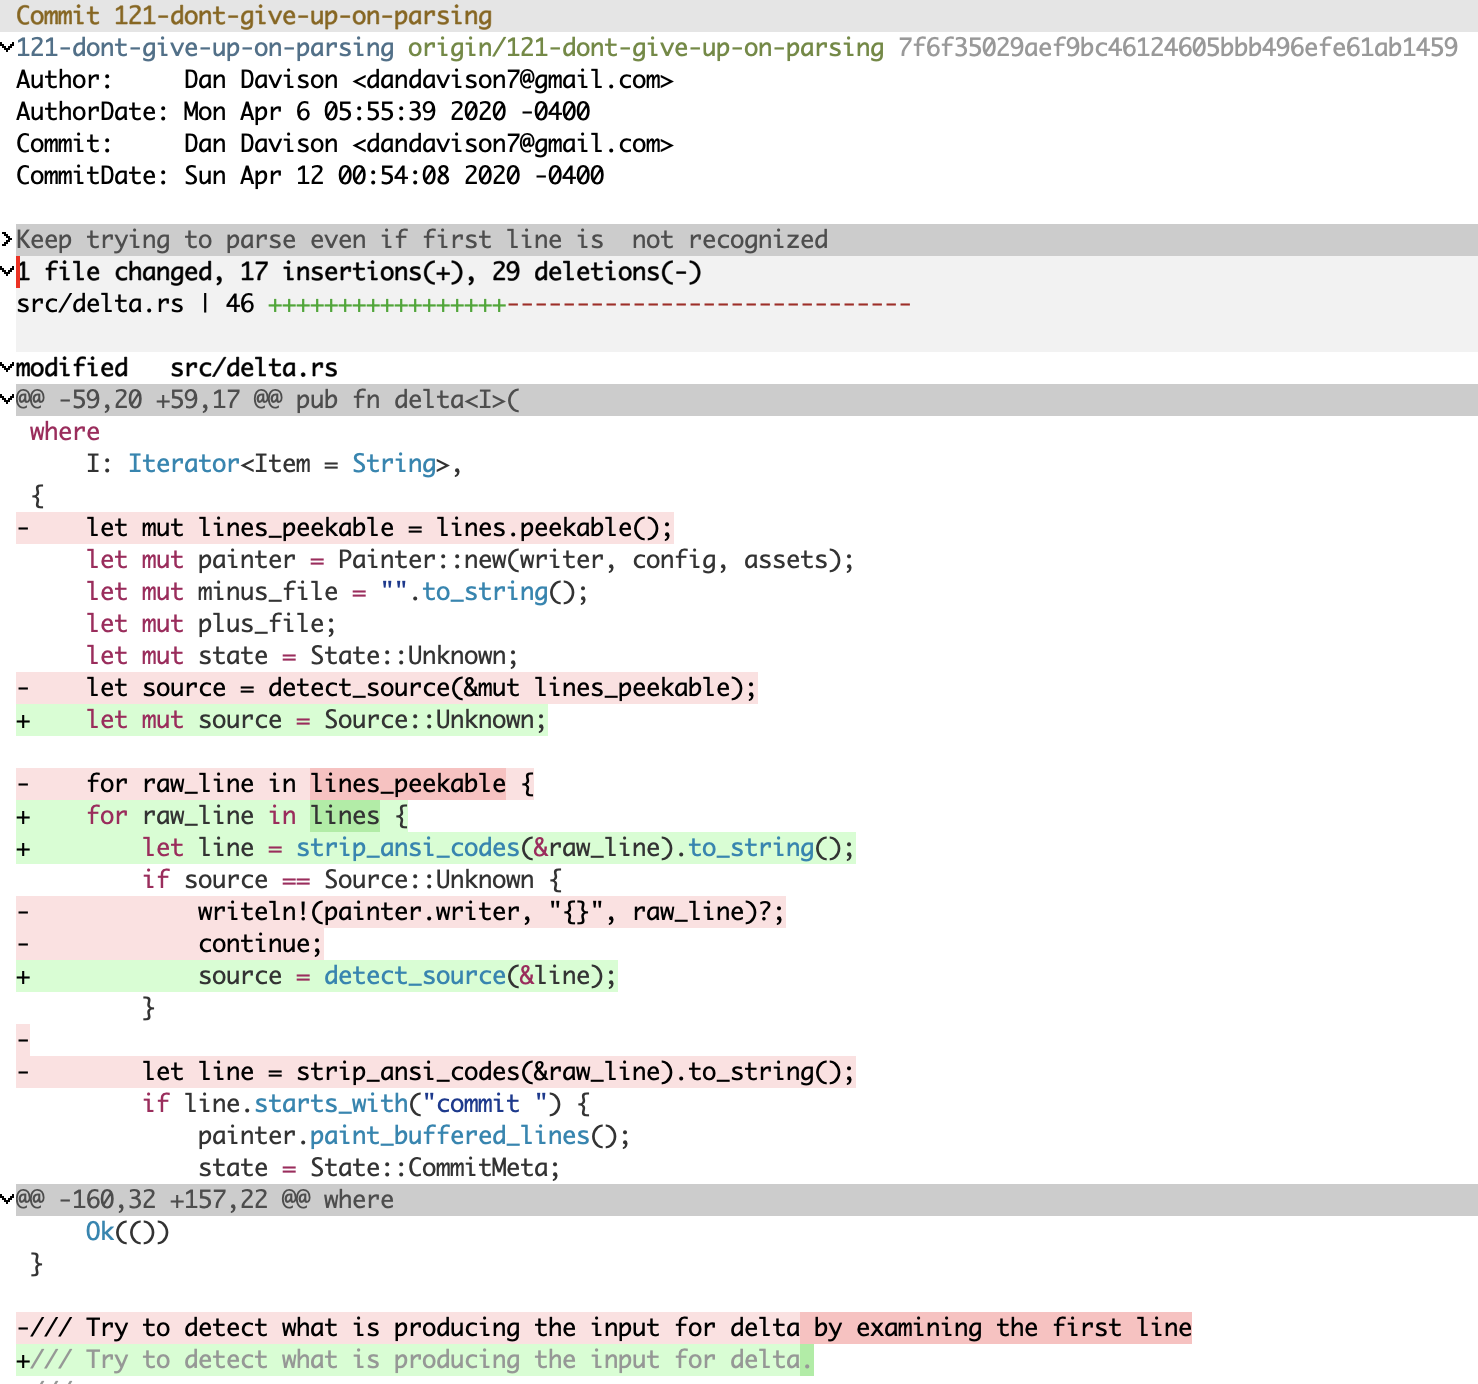Click the line 'let mut painter = Painter::new(writer, config, assets);'

(470, 559)
